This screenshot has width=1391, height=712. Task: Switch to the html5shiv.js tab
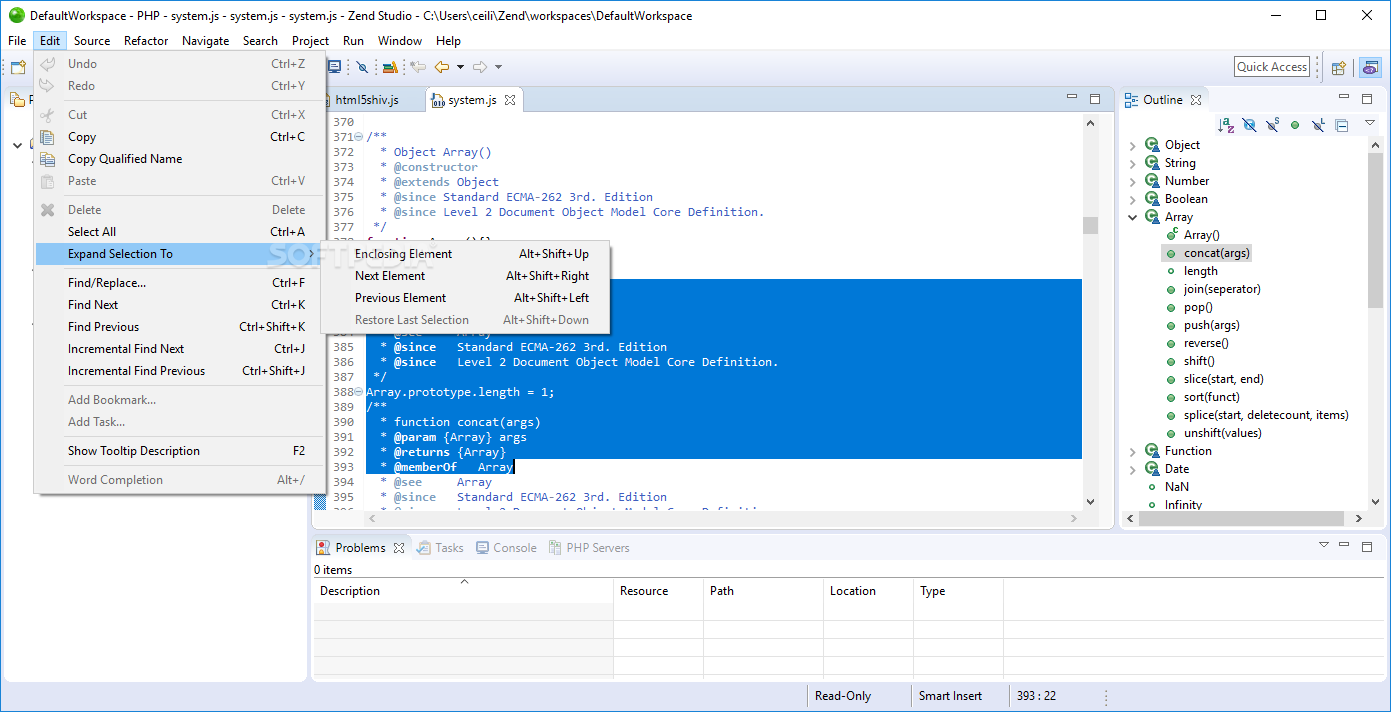tap(367, 100)
